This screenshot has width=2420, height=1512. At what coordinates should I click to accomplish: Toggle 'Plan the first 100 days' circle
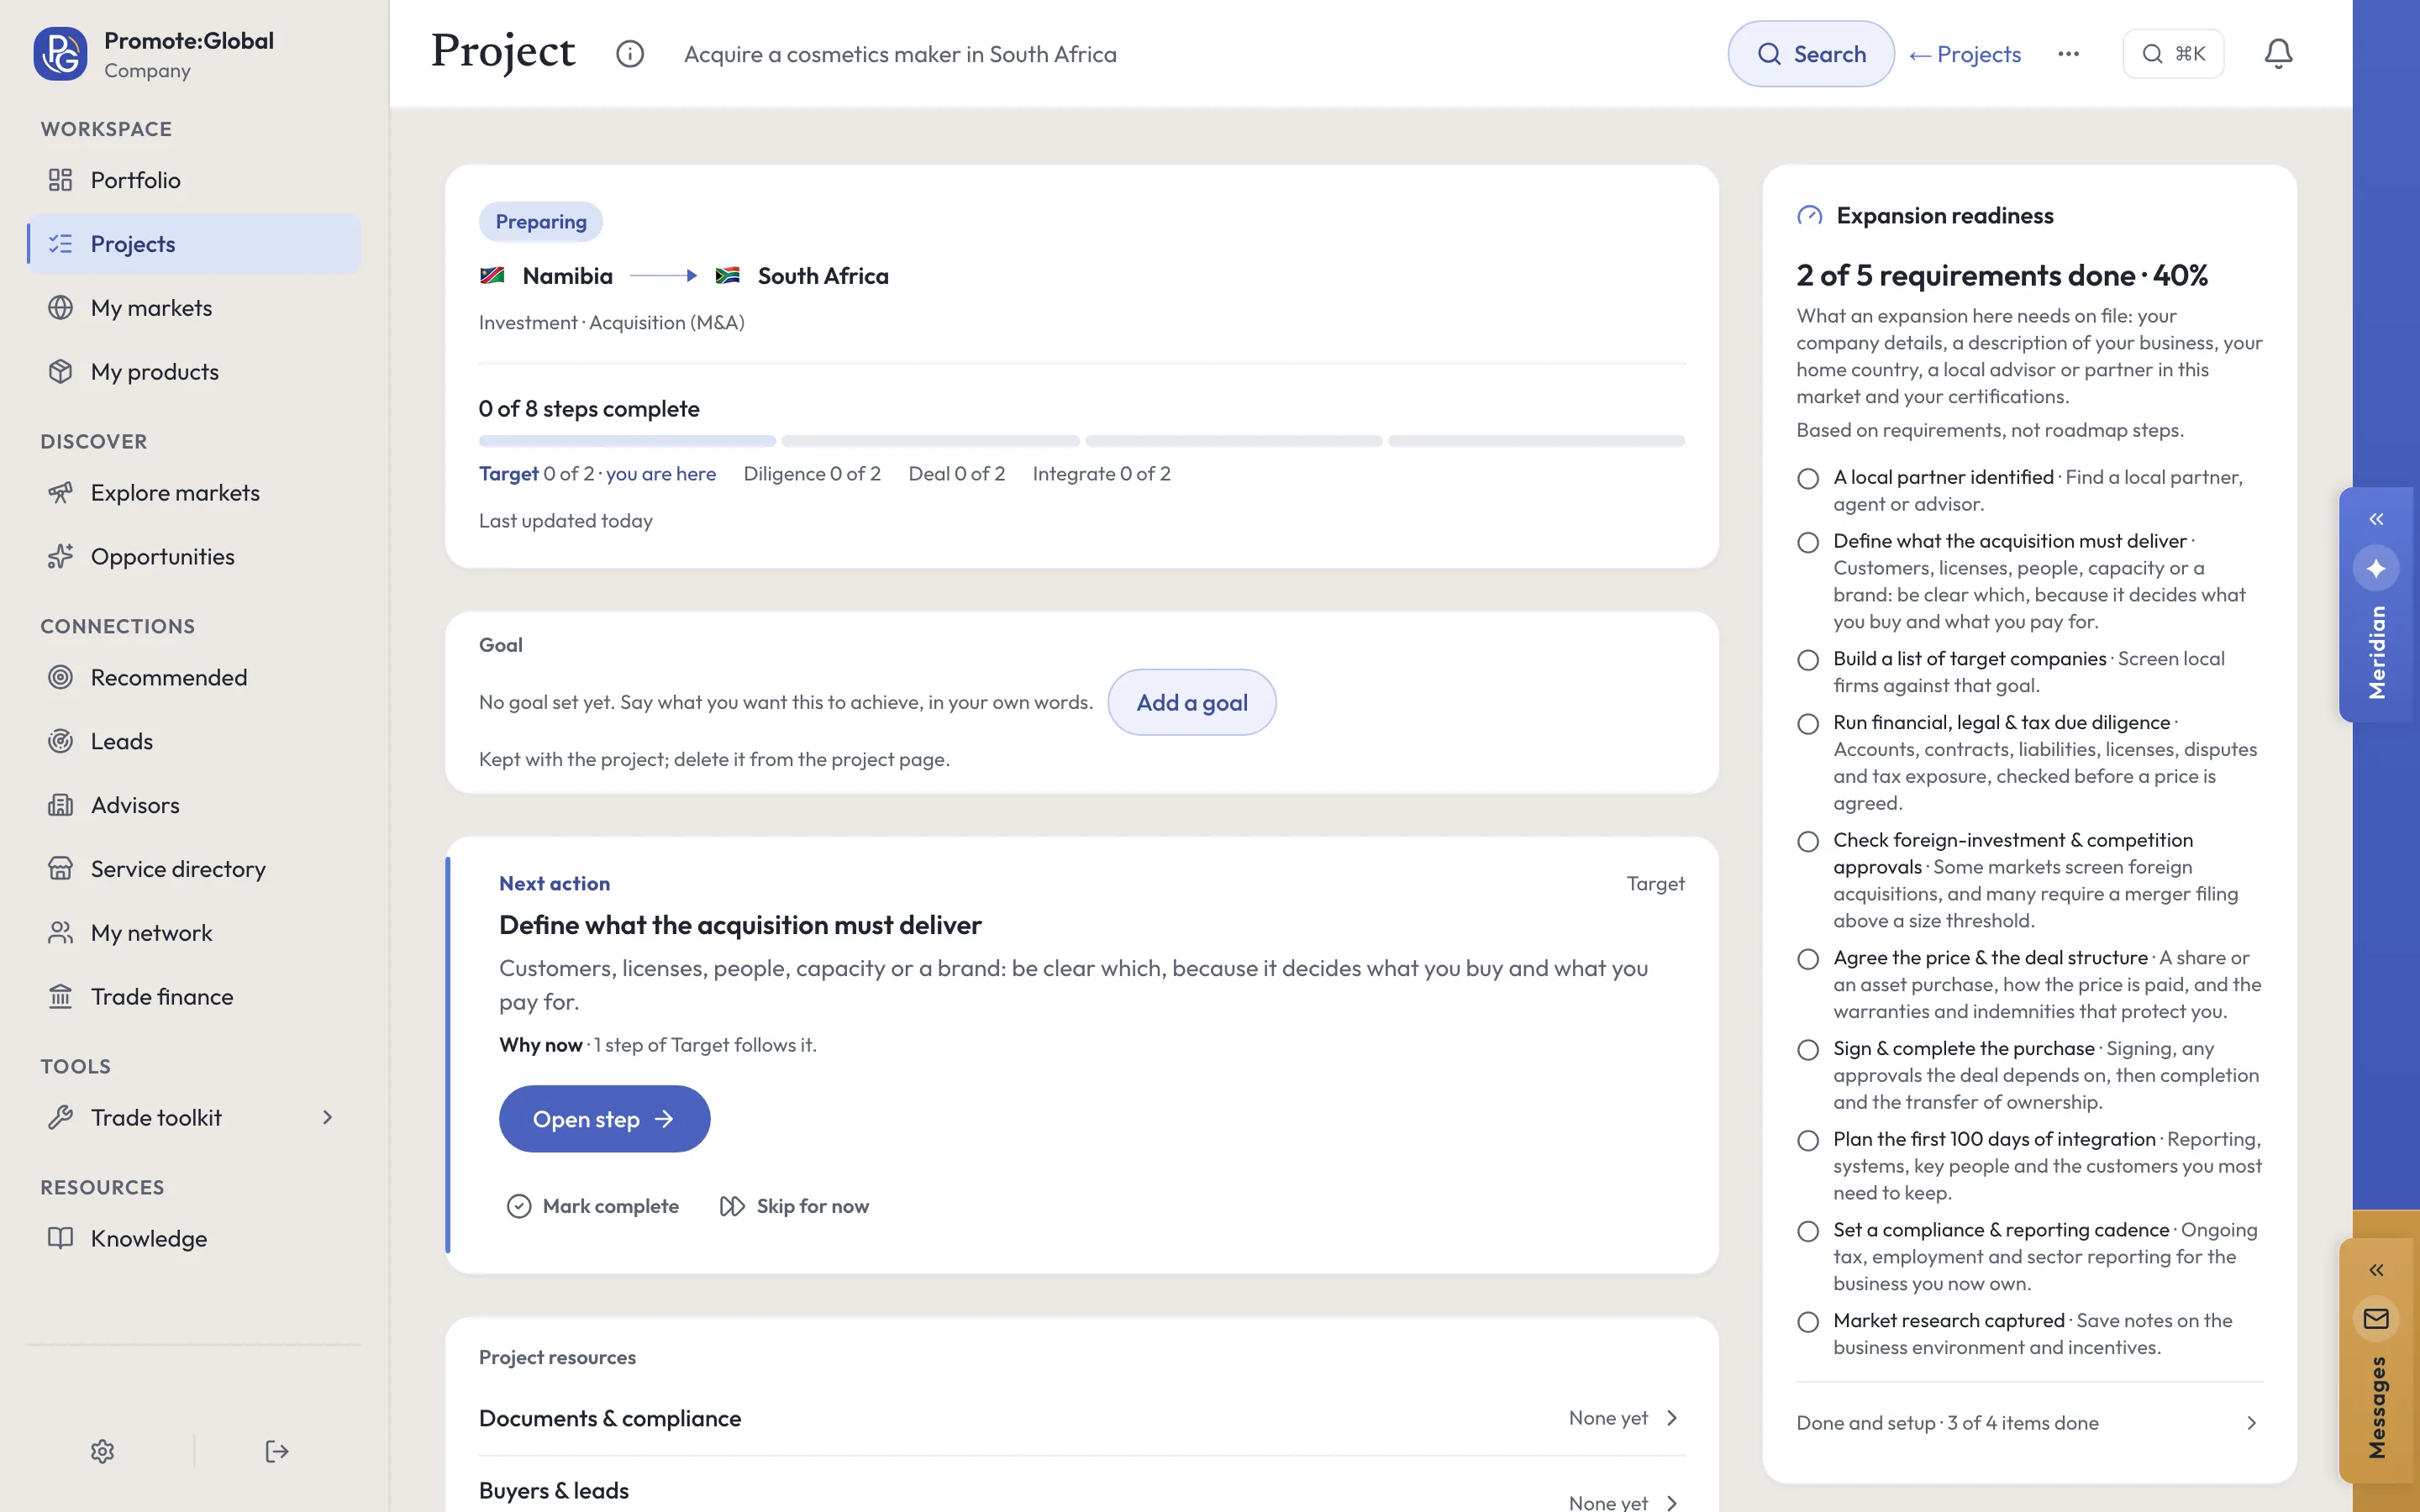[1808, 1141]
